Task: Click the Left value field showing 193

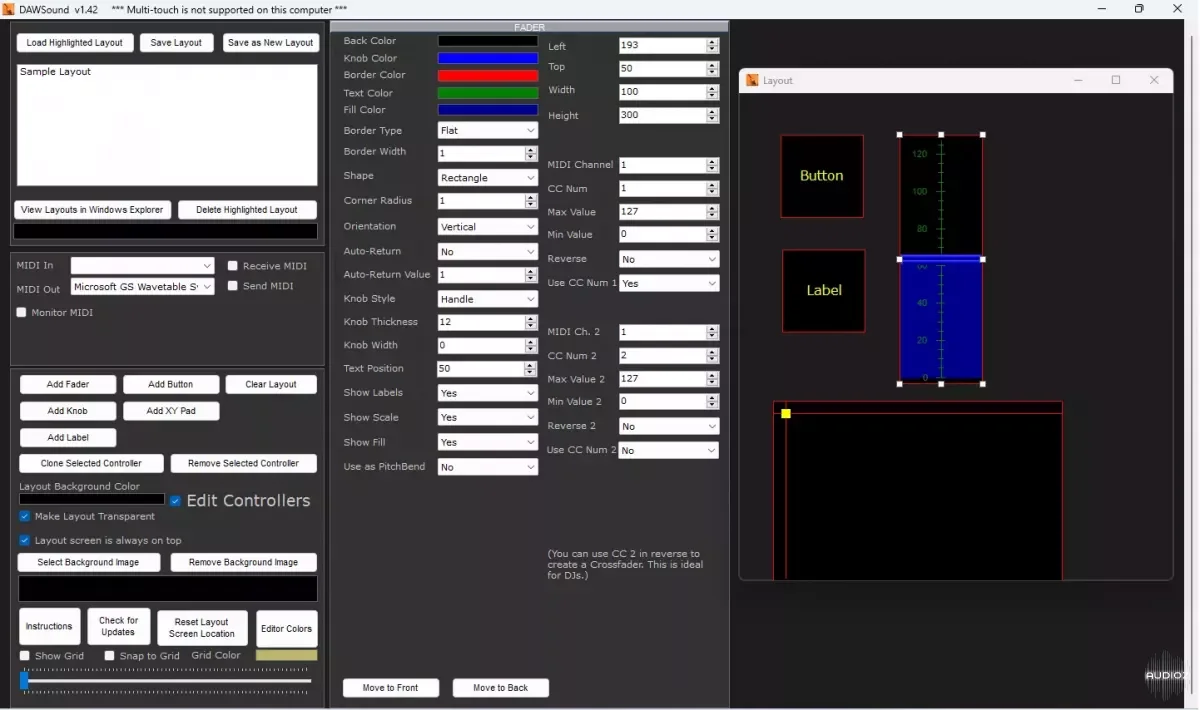Action: tap(663, 46)
